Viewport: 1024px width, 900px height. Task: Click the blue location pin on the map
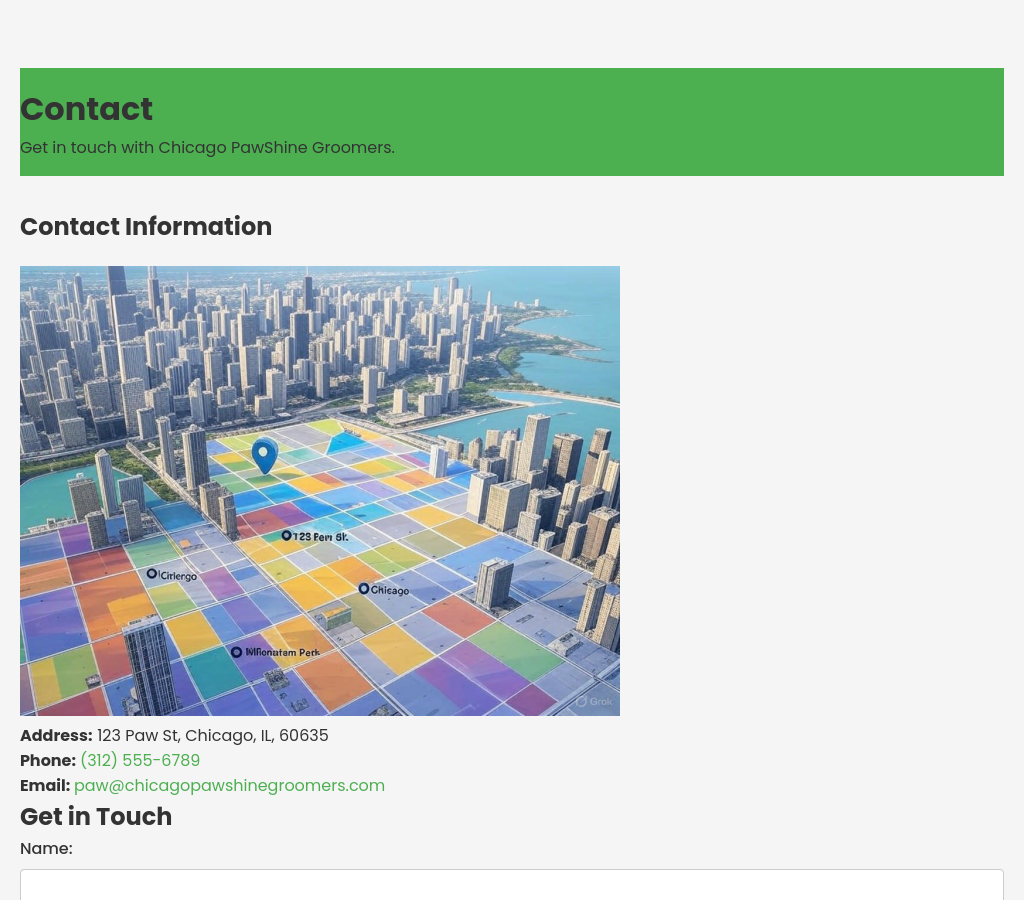[x=264, y=455]
